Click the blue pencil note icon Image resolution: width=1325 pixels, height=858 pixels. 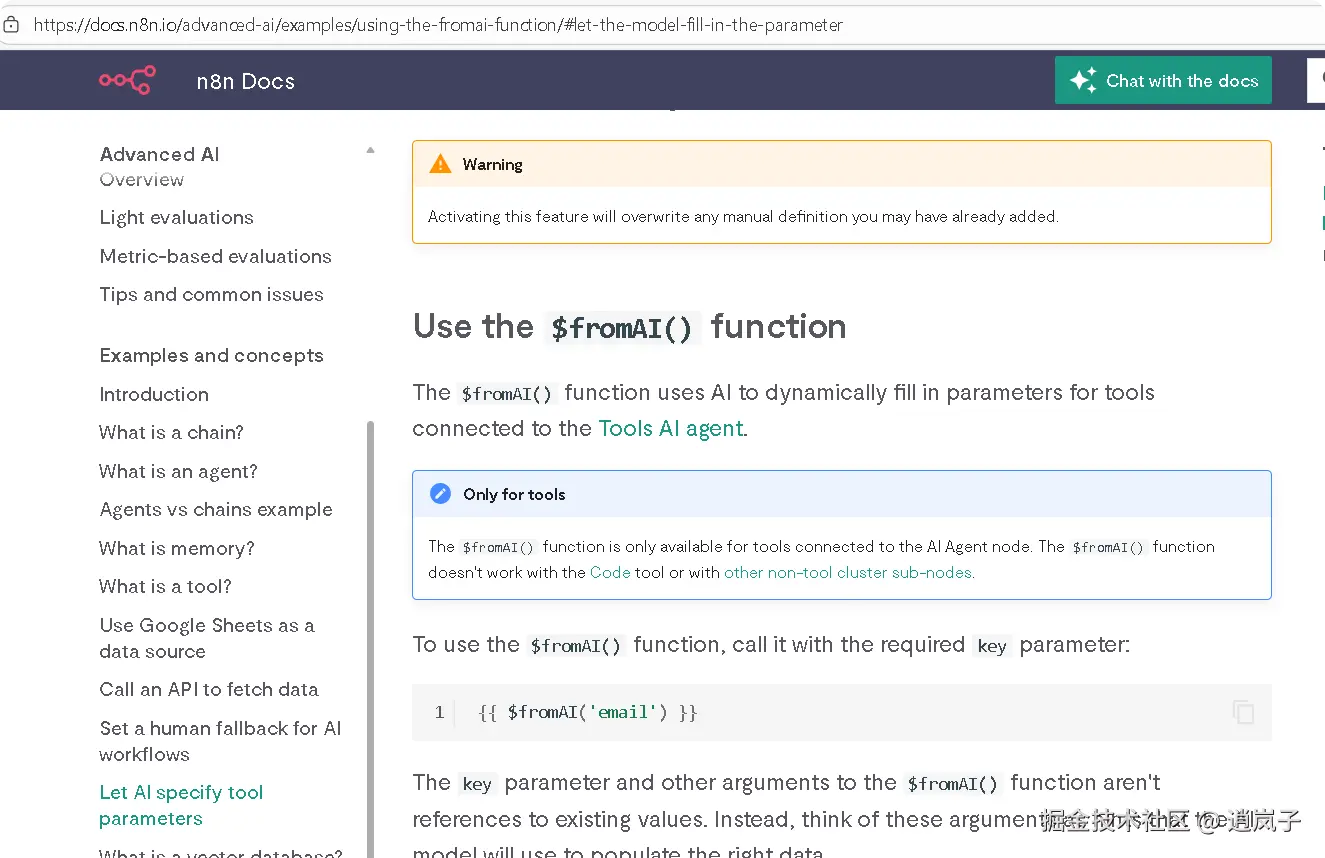click(440, 494)
